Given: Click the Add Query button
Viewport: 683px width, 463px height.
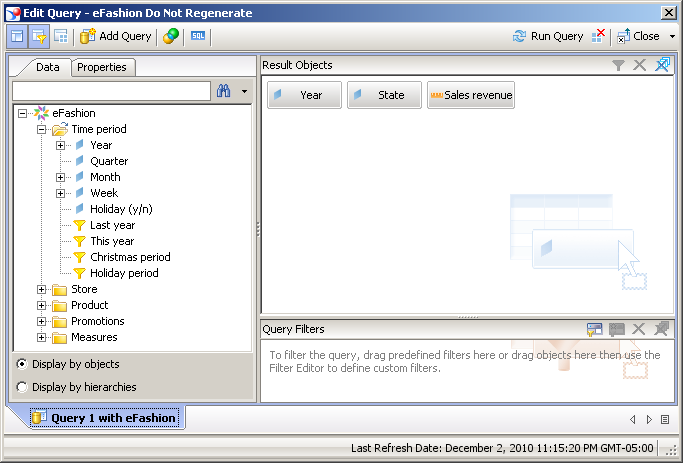Looking at the screenshot, I should (x=116, y=36).
